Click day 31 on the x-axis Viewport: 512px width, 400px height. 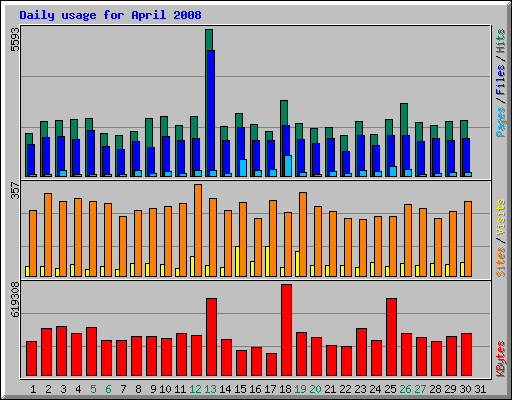click(480, 389)
